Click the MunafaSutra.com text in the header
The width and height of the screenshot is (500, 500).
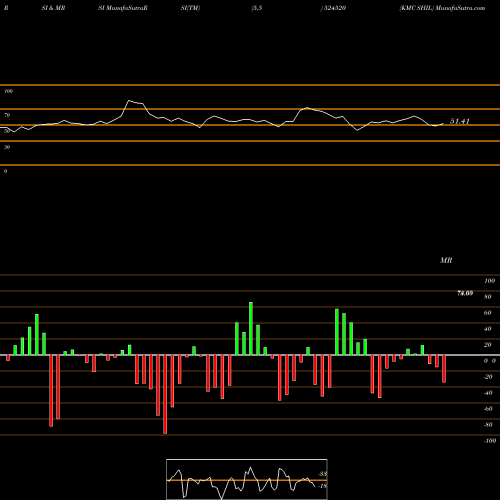[x=460, y=8]
